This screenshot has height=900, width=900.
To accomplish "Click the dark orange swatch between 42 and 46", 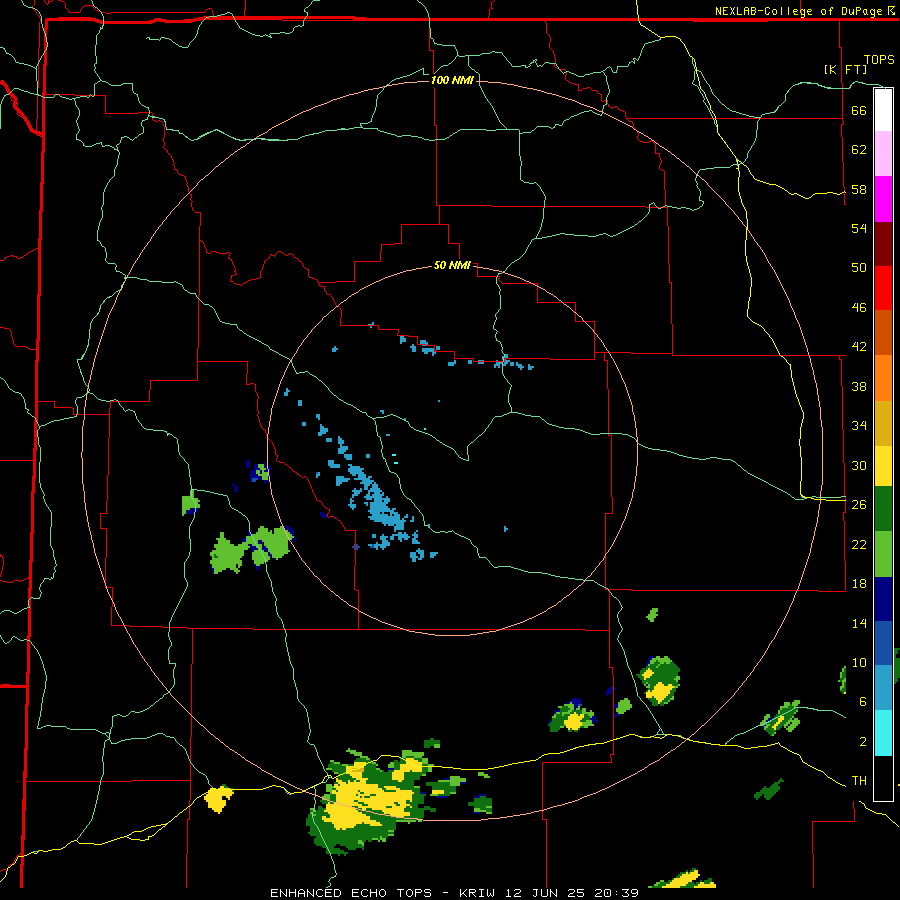I will click(x=883, y=333).
